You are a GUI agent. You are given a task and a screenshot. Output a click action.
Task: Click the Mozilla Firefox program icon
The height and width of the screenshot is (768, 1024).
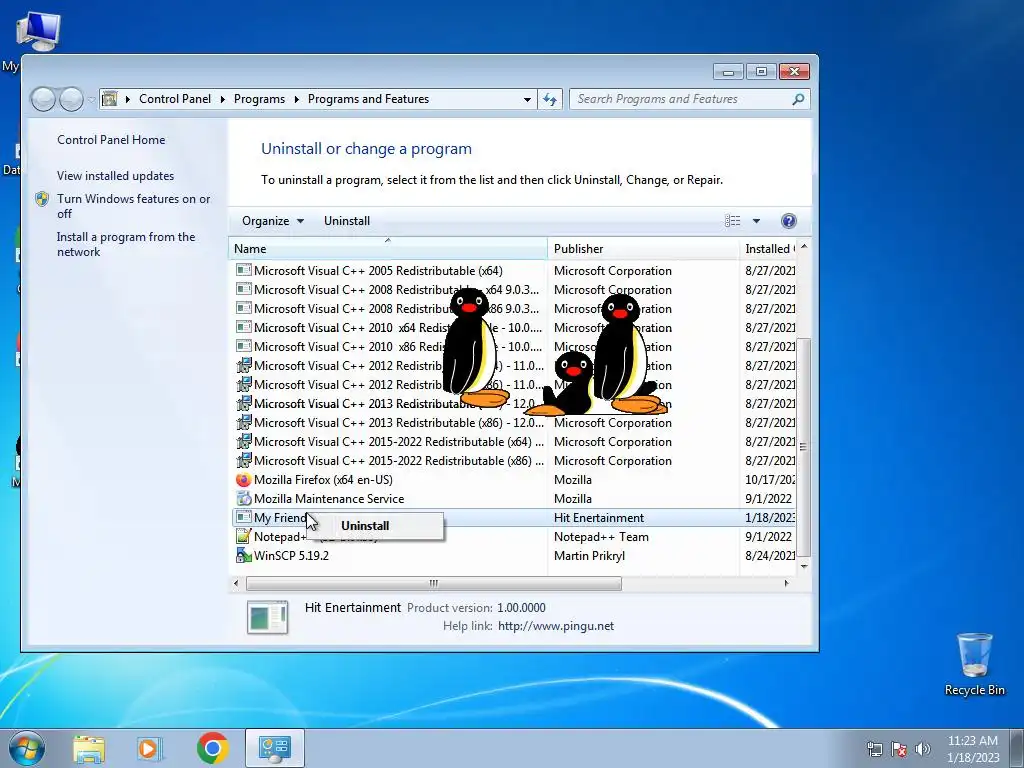244,480
